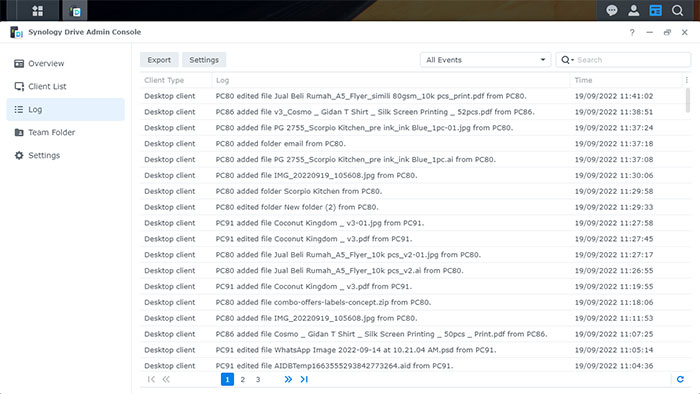Go to page 3
This screenshot has height=394, width=700.
click(258, 379)
